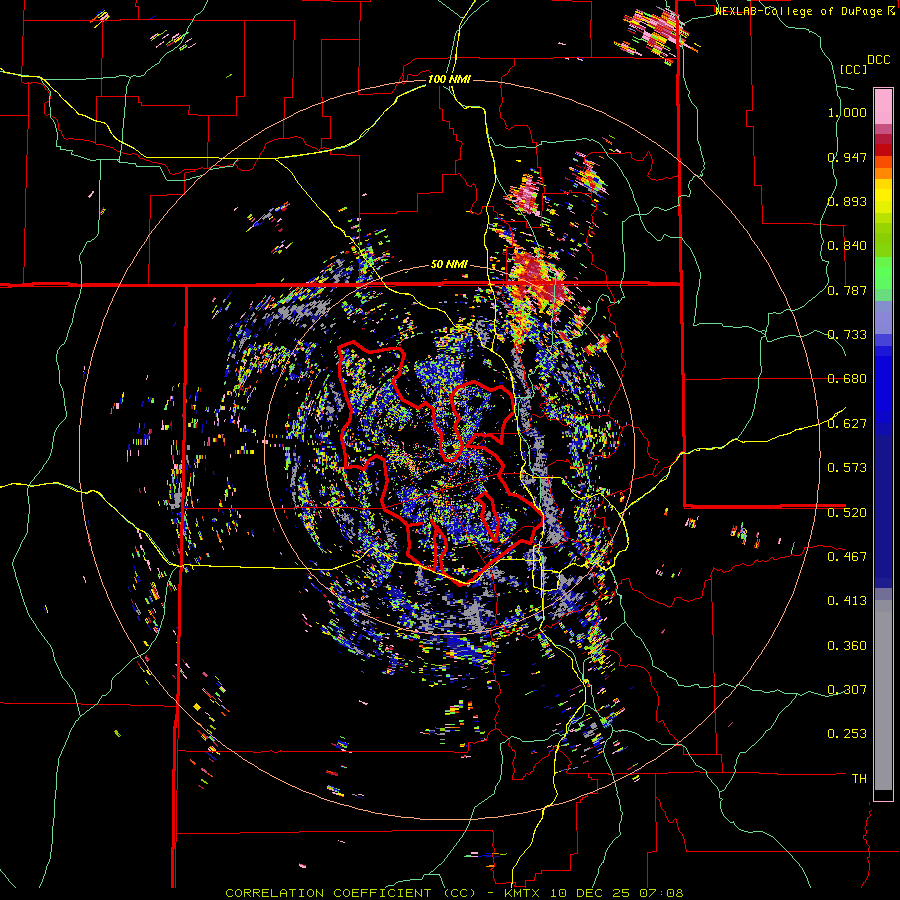The width and height of the screenshot is (900, 900).
Task: Click the 100 NMI range ring label
Action: pyautogui.click(x=449, y=79)
